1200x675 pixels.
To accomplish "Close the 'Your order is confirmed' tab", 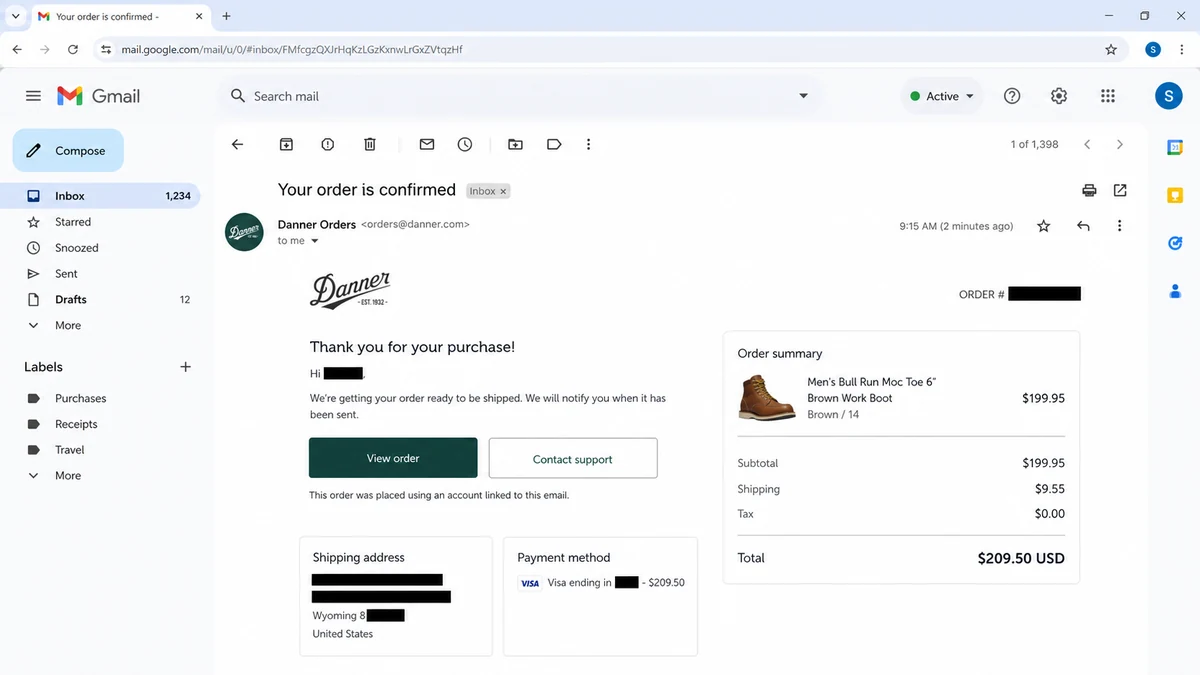I will [x=199, y=16].
